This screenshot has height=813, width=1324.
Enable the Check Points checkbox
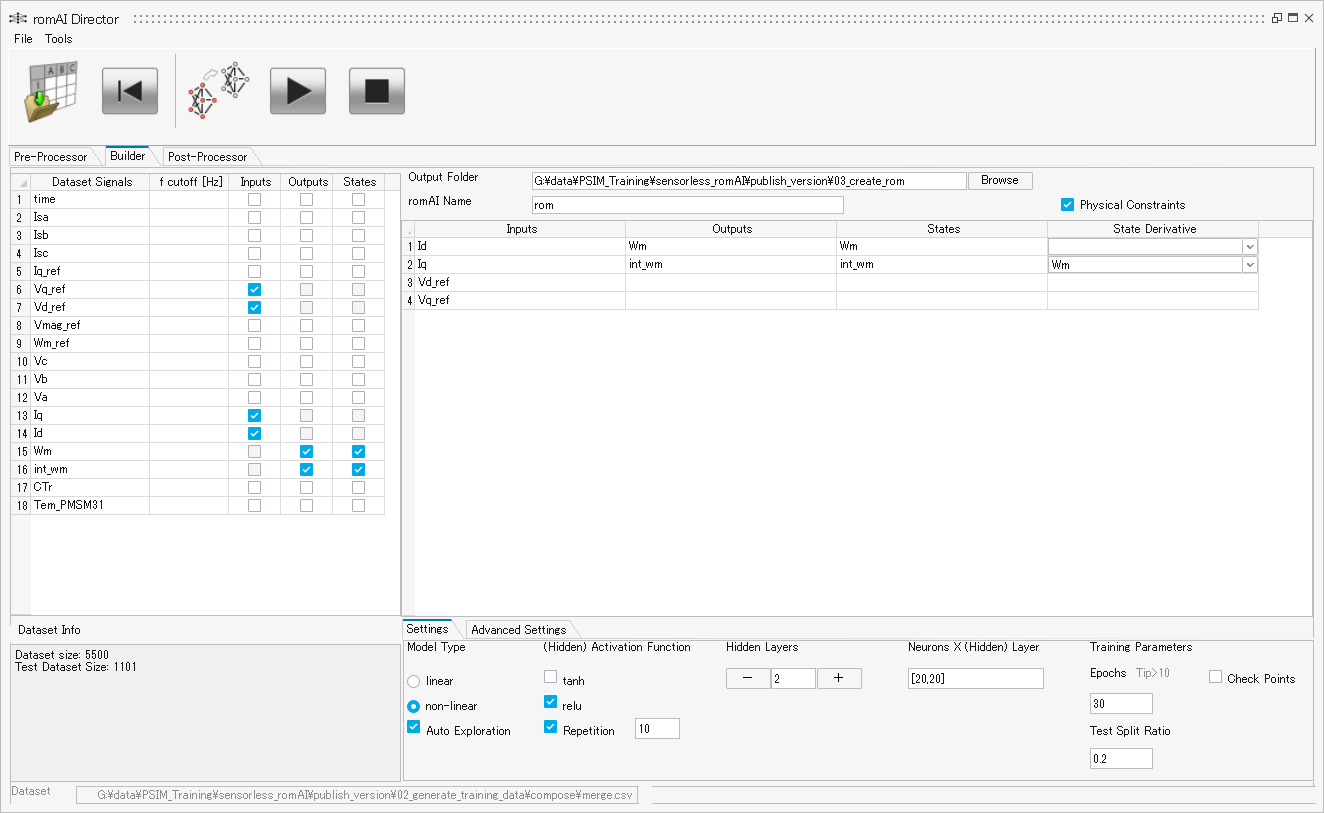pyautogui.click(x=1216, y=677)
